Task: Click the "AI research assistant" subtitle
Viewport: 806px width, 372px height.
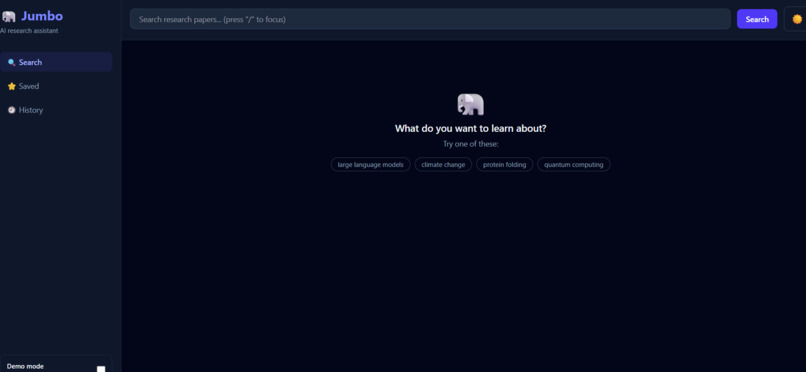Action: click(29, 31)
